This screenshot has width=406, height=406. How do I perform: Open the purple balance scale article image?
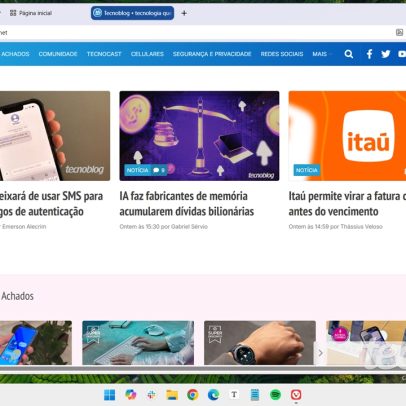(199, 136)
